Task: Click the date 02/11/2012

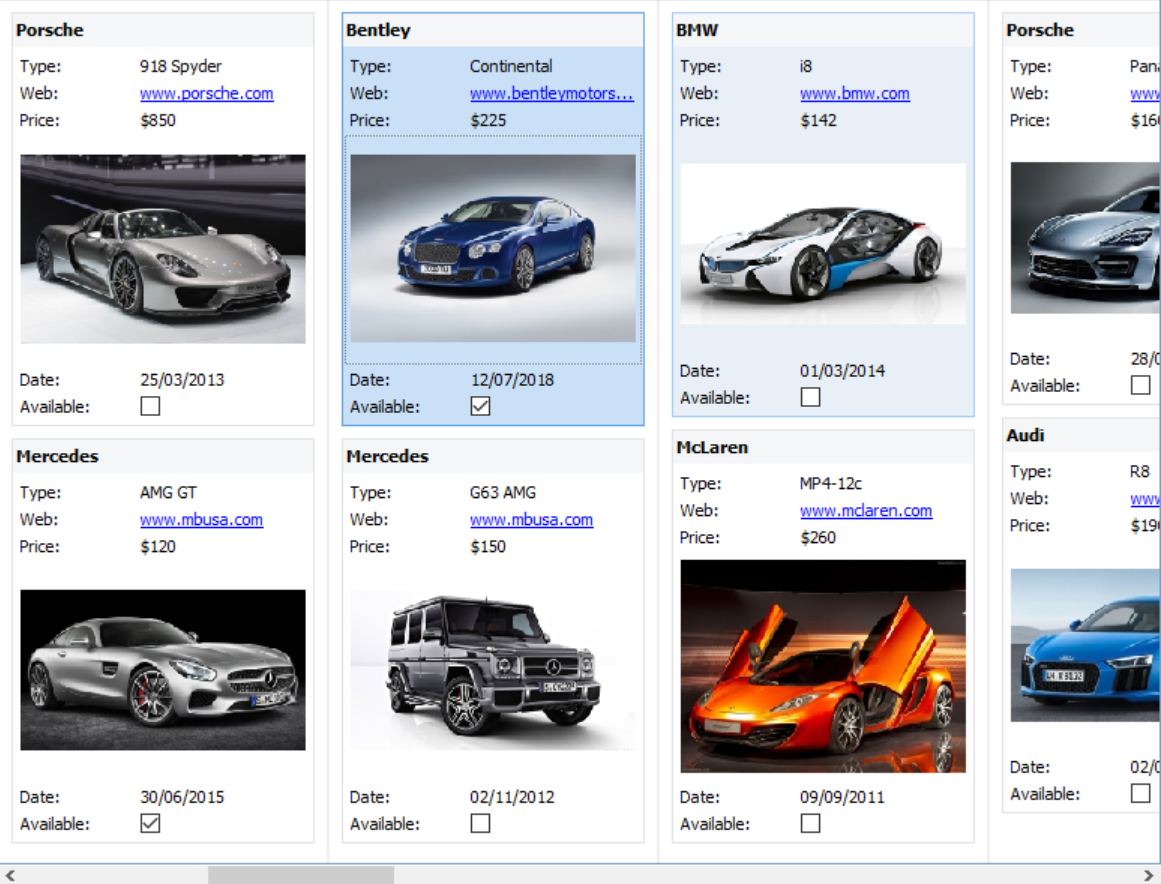Action: 512,797
